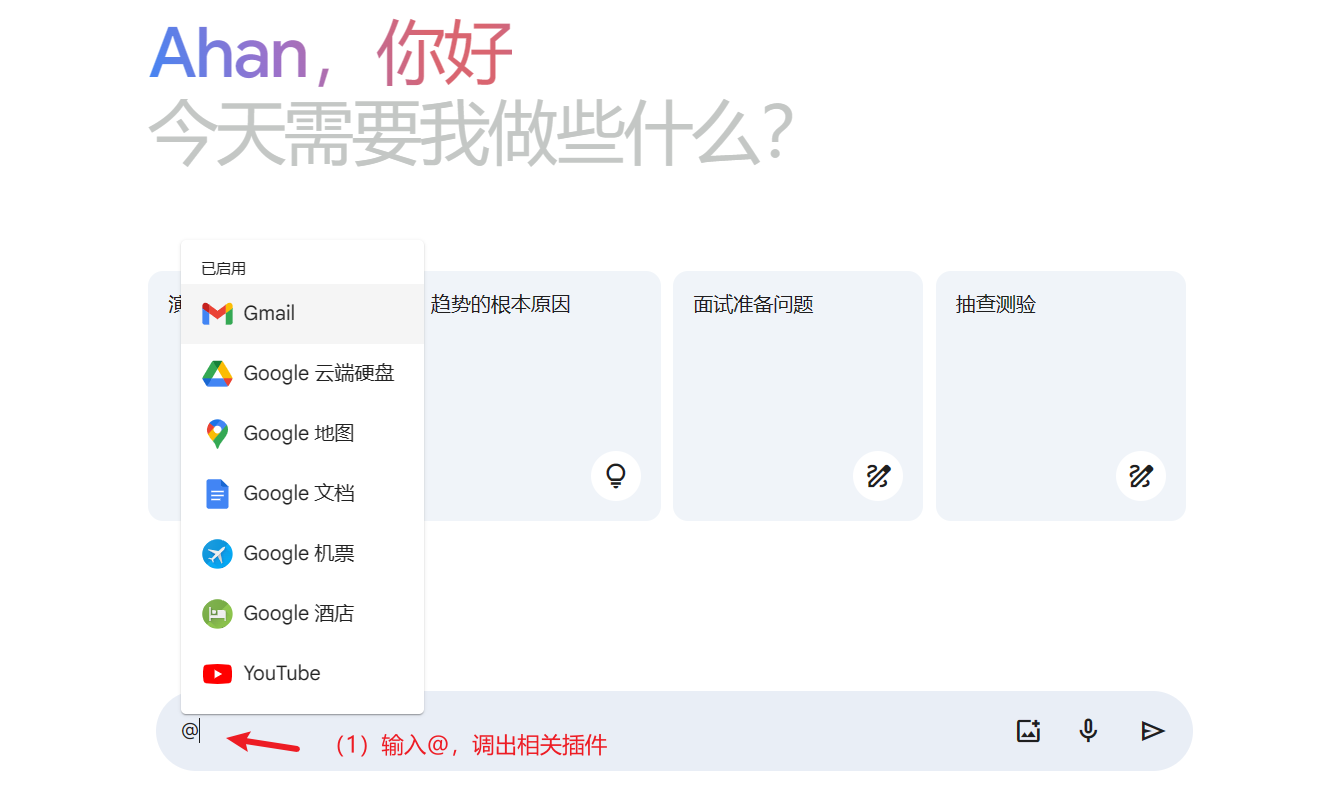Pick Google 地图 from the popup
This screenshot has height=785, width=1338.
tap(302, 433)
